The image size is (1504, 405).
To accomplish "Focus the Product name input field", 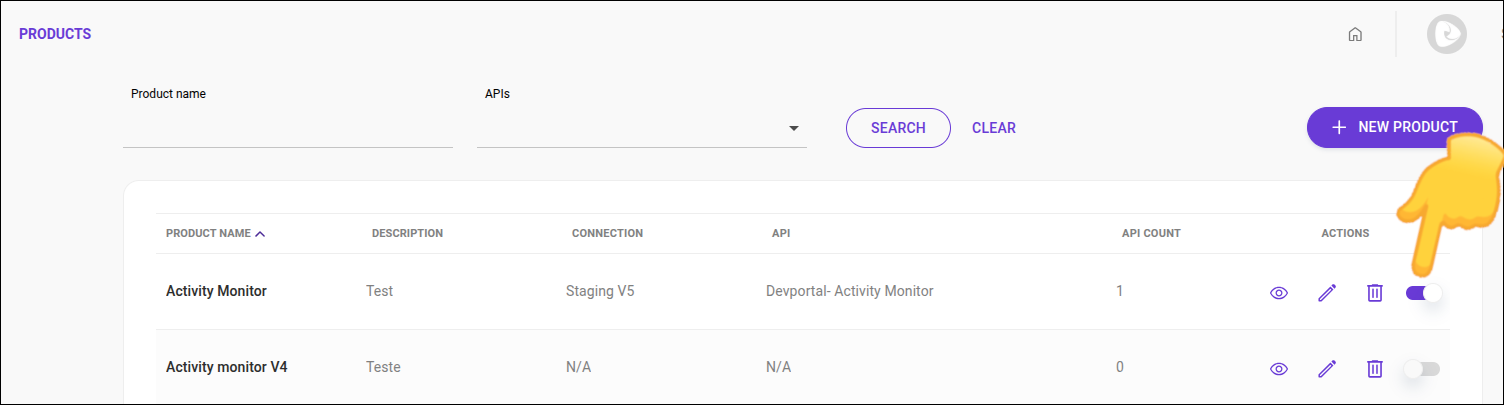I will click(287, 129).
